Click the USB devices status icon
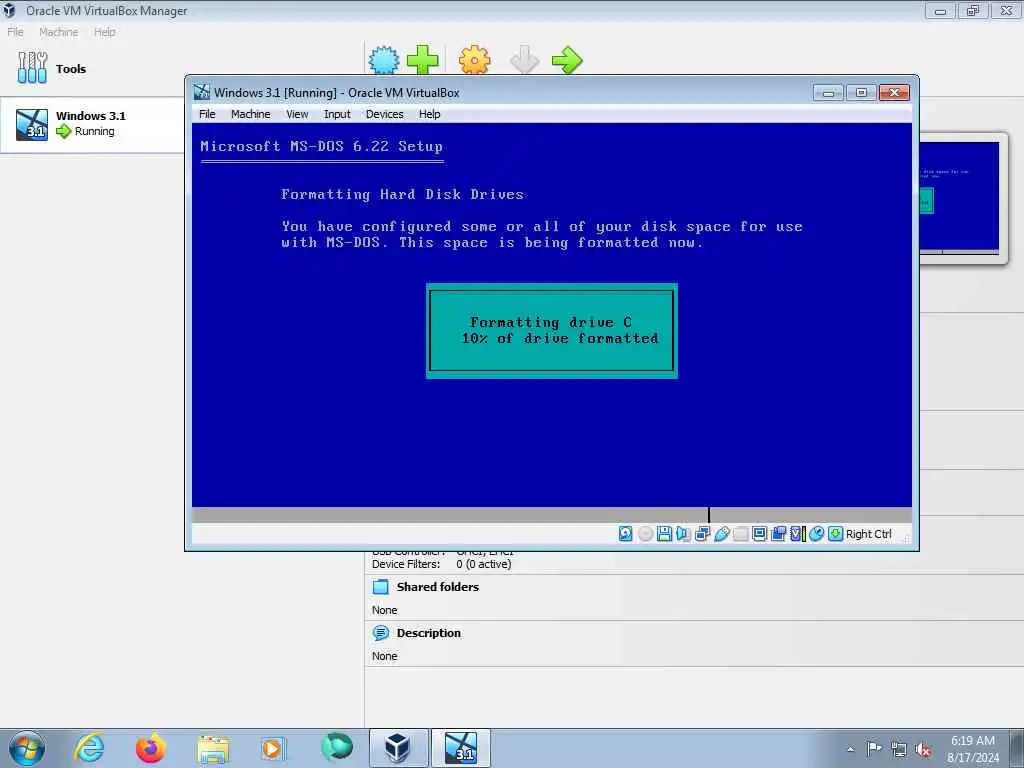Screen dimensions: 1024x768 pyautogui.click(x=722, y=534)
